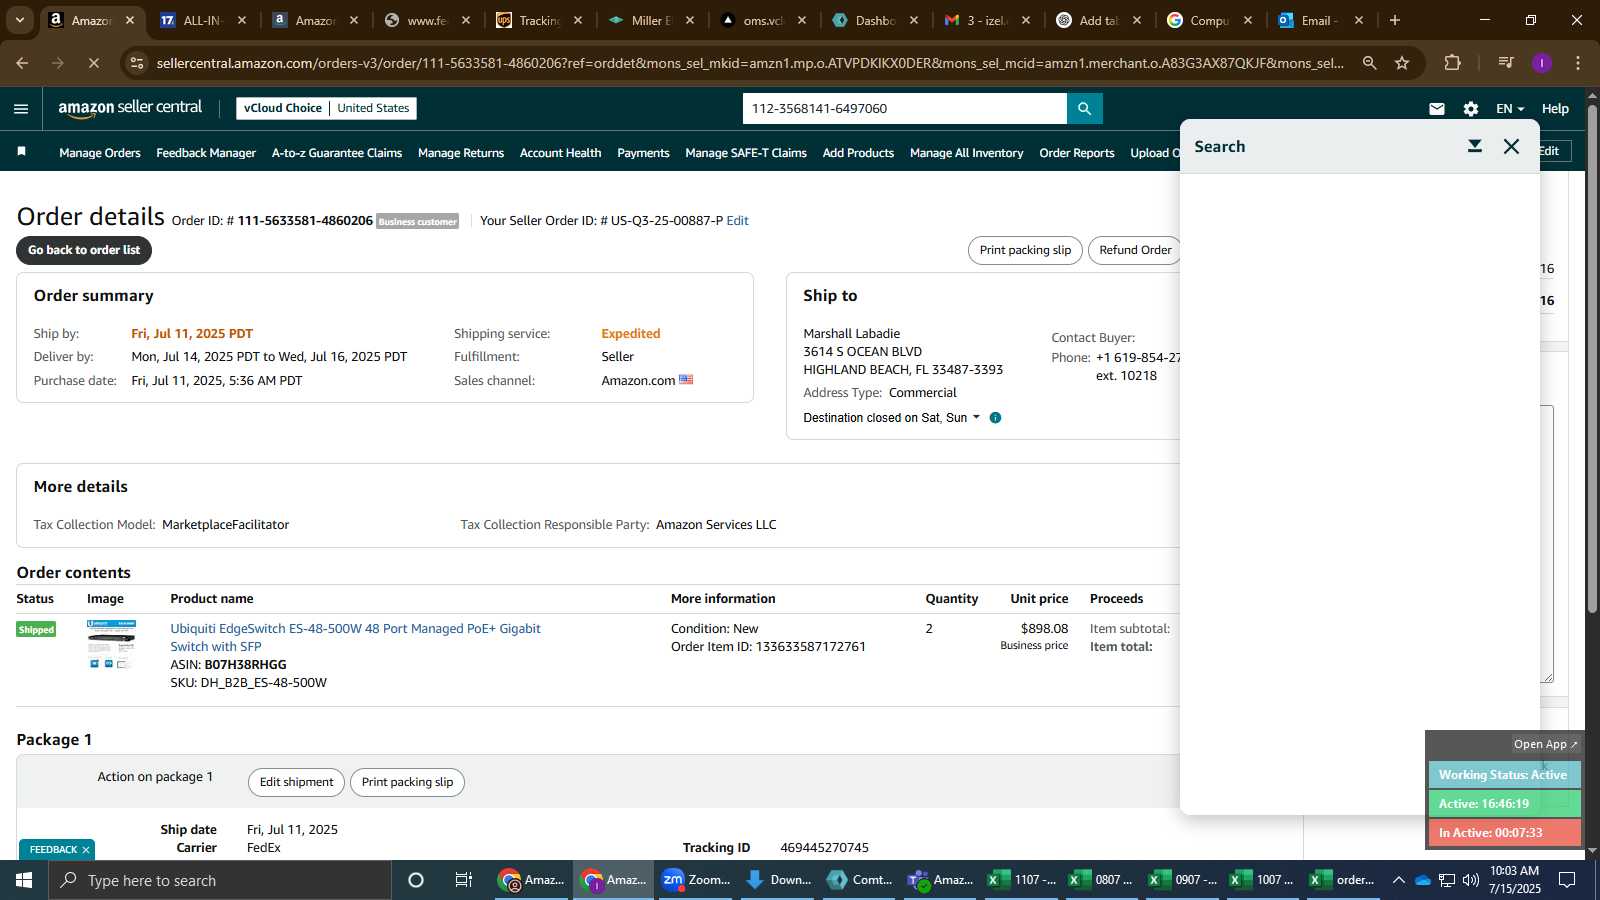Screen dimensions: 1600x900
Task: Open a new browser tab
Action: pos(1395,20)
